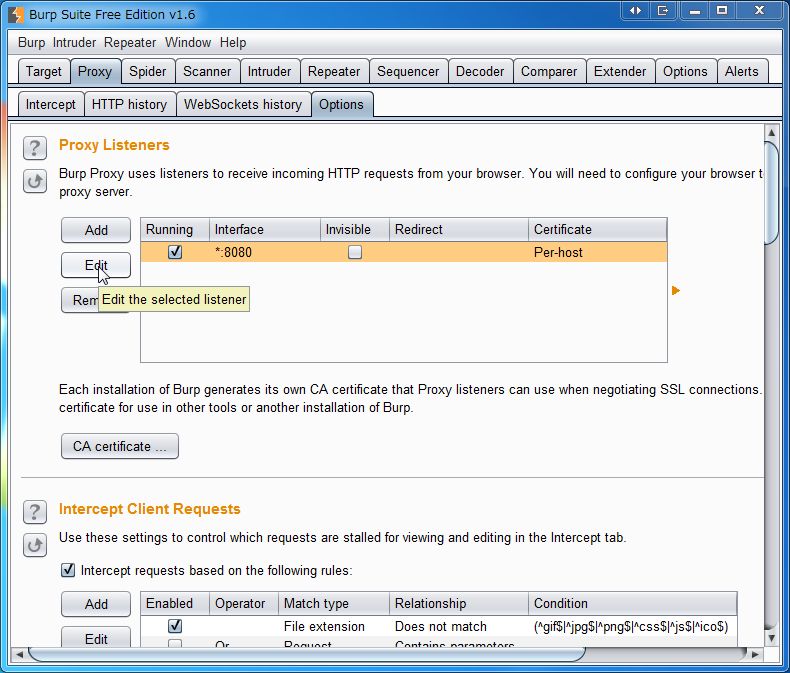Click the Condition column header
The height and width of the screenshot is (673, 790).
[632, 603]
